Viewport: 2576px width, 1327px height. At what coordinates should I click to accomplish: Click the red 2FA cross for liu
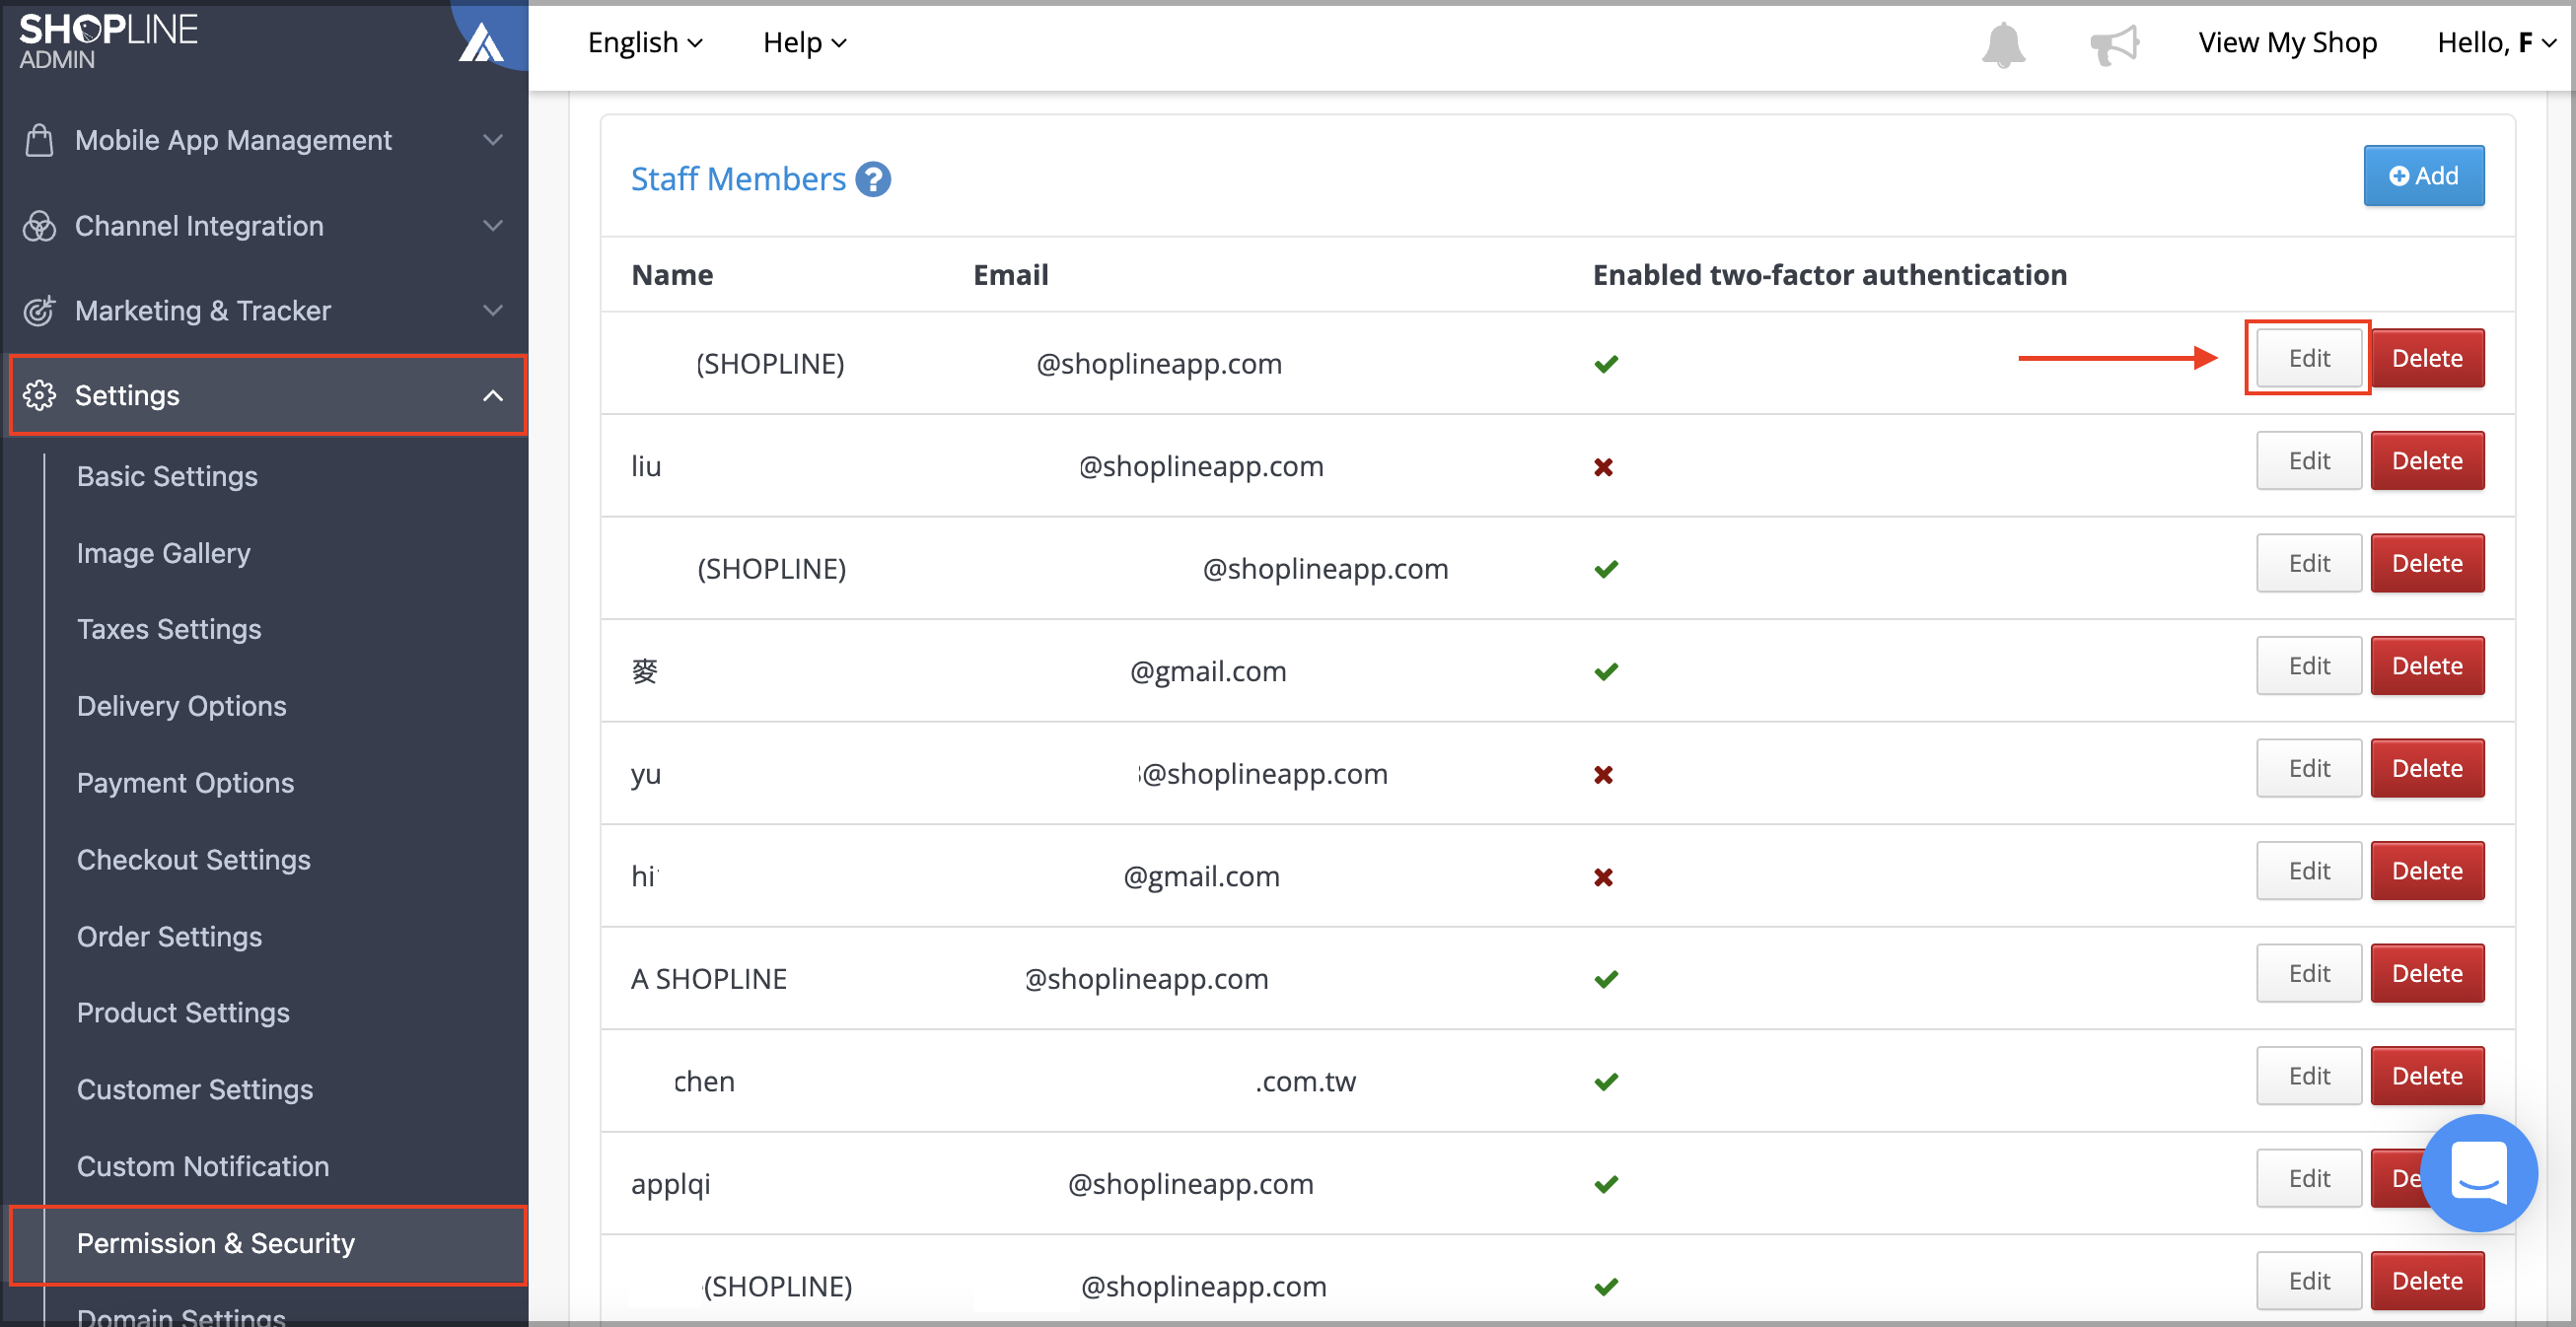coord(1603,467)
